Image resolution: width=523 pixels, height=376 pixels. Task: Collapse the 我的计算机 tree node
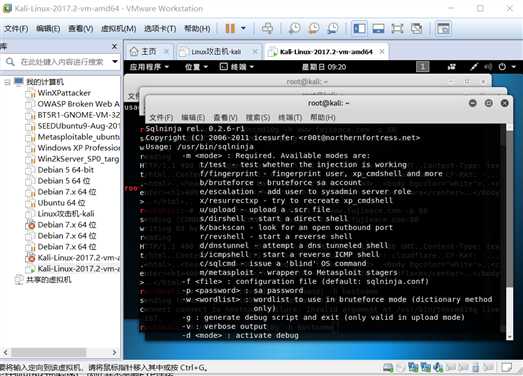[7, 82]
